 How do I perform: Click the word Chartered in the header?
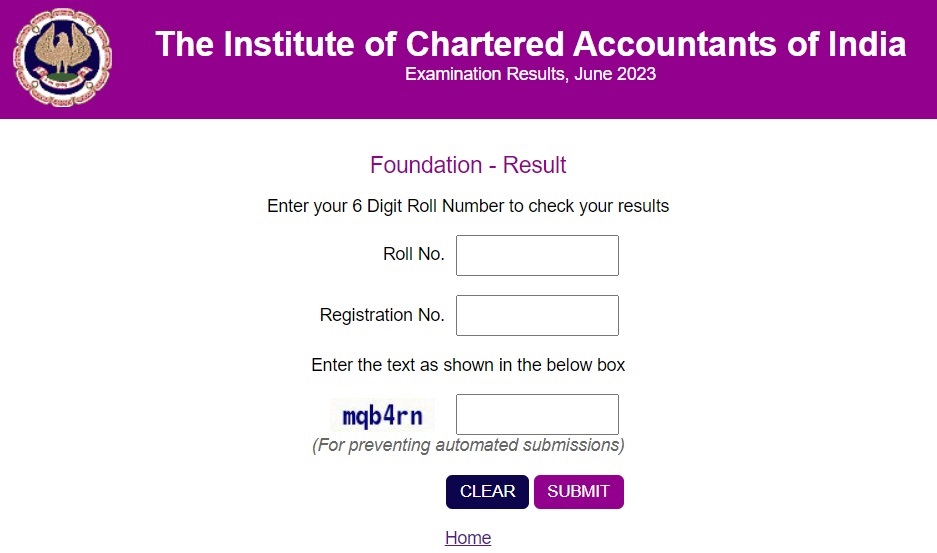pos(485,44)
